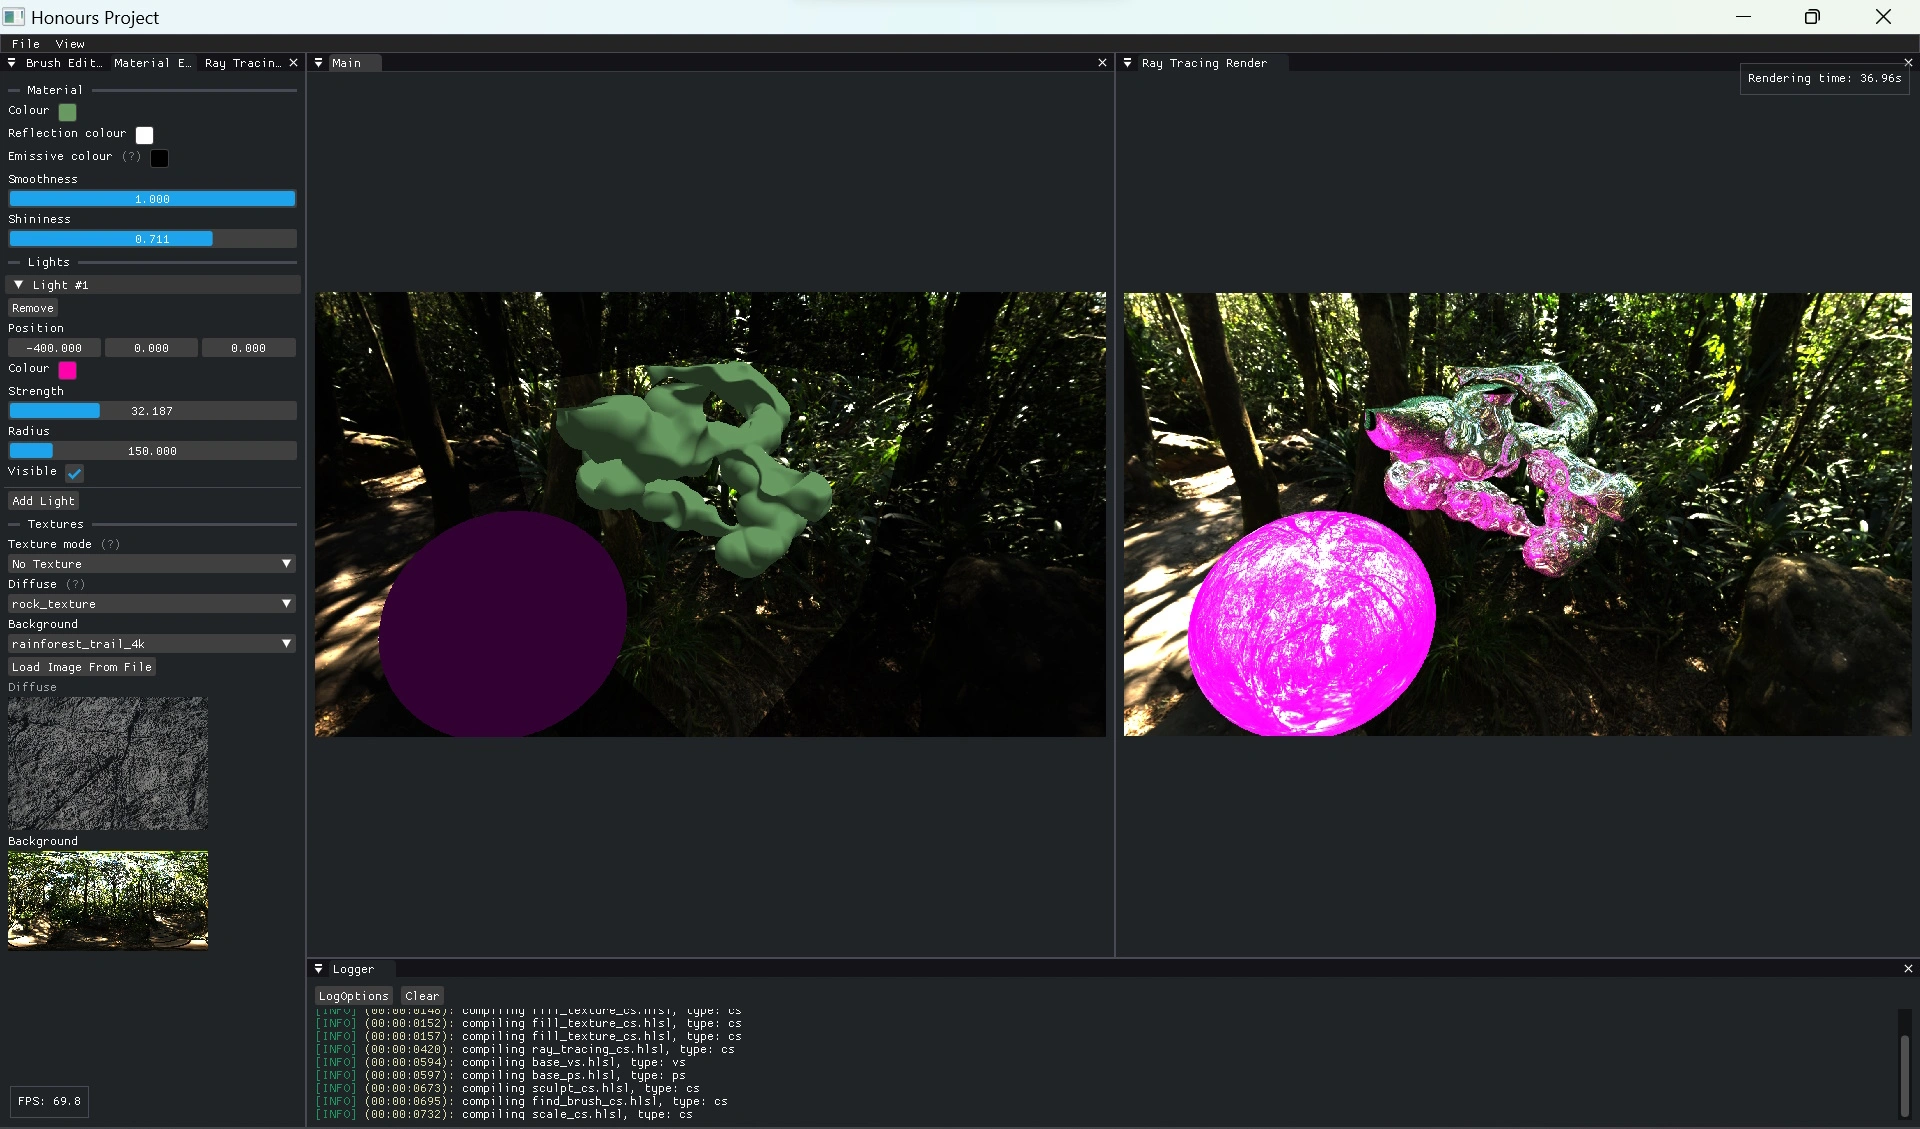Click the Logger panel collapse triangle icon
1920x1129 pixels.
[x=319, y=969]
